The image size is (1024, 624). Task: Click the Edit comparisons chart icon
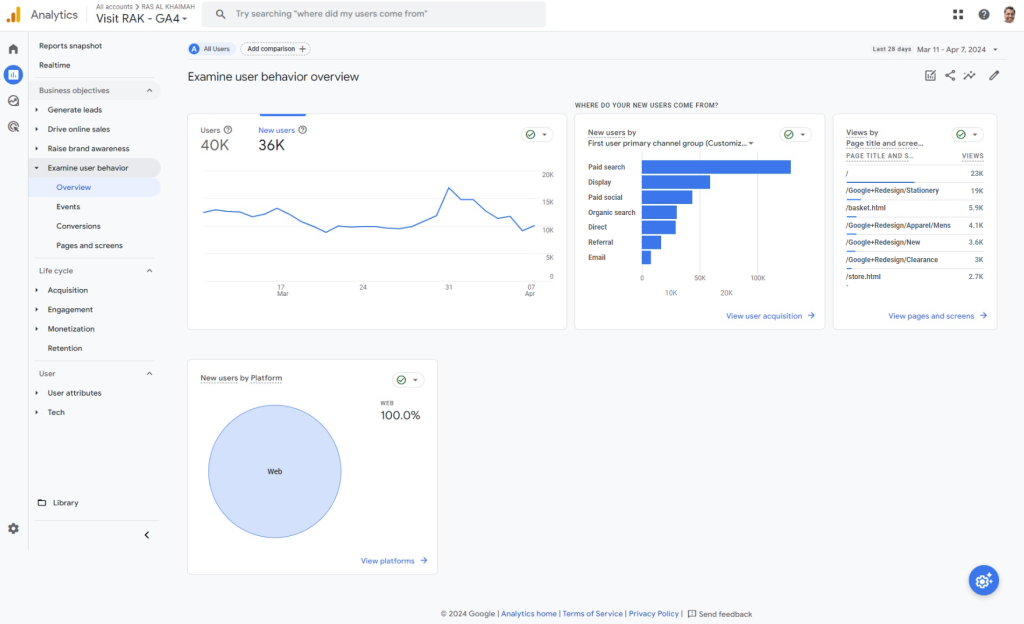(931, 76)
